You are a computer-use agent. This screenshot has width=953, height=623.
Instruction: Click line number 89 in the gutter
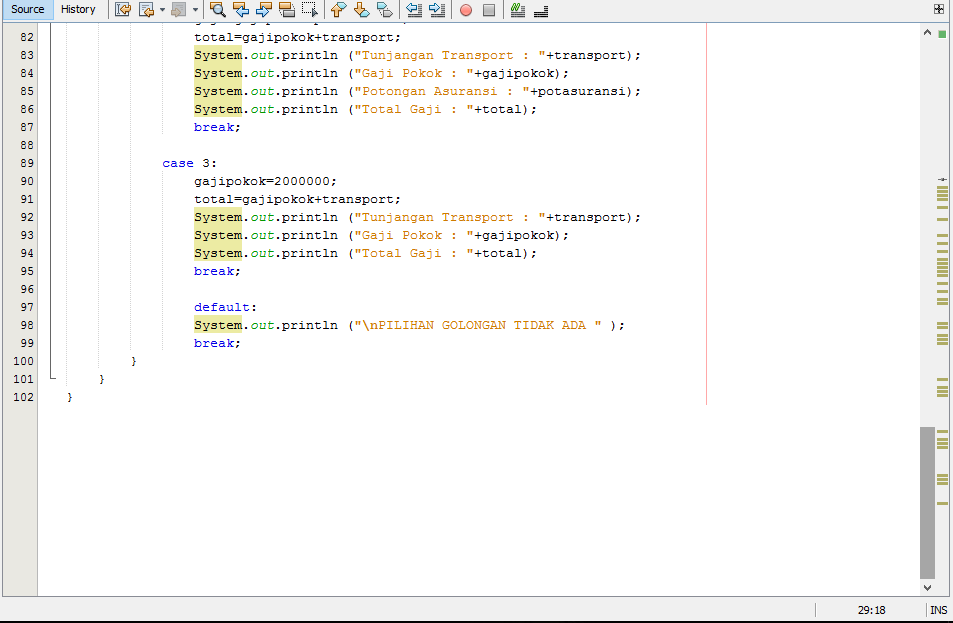(x=27, y=163)
